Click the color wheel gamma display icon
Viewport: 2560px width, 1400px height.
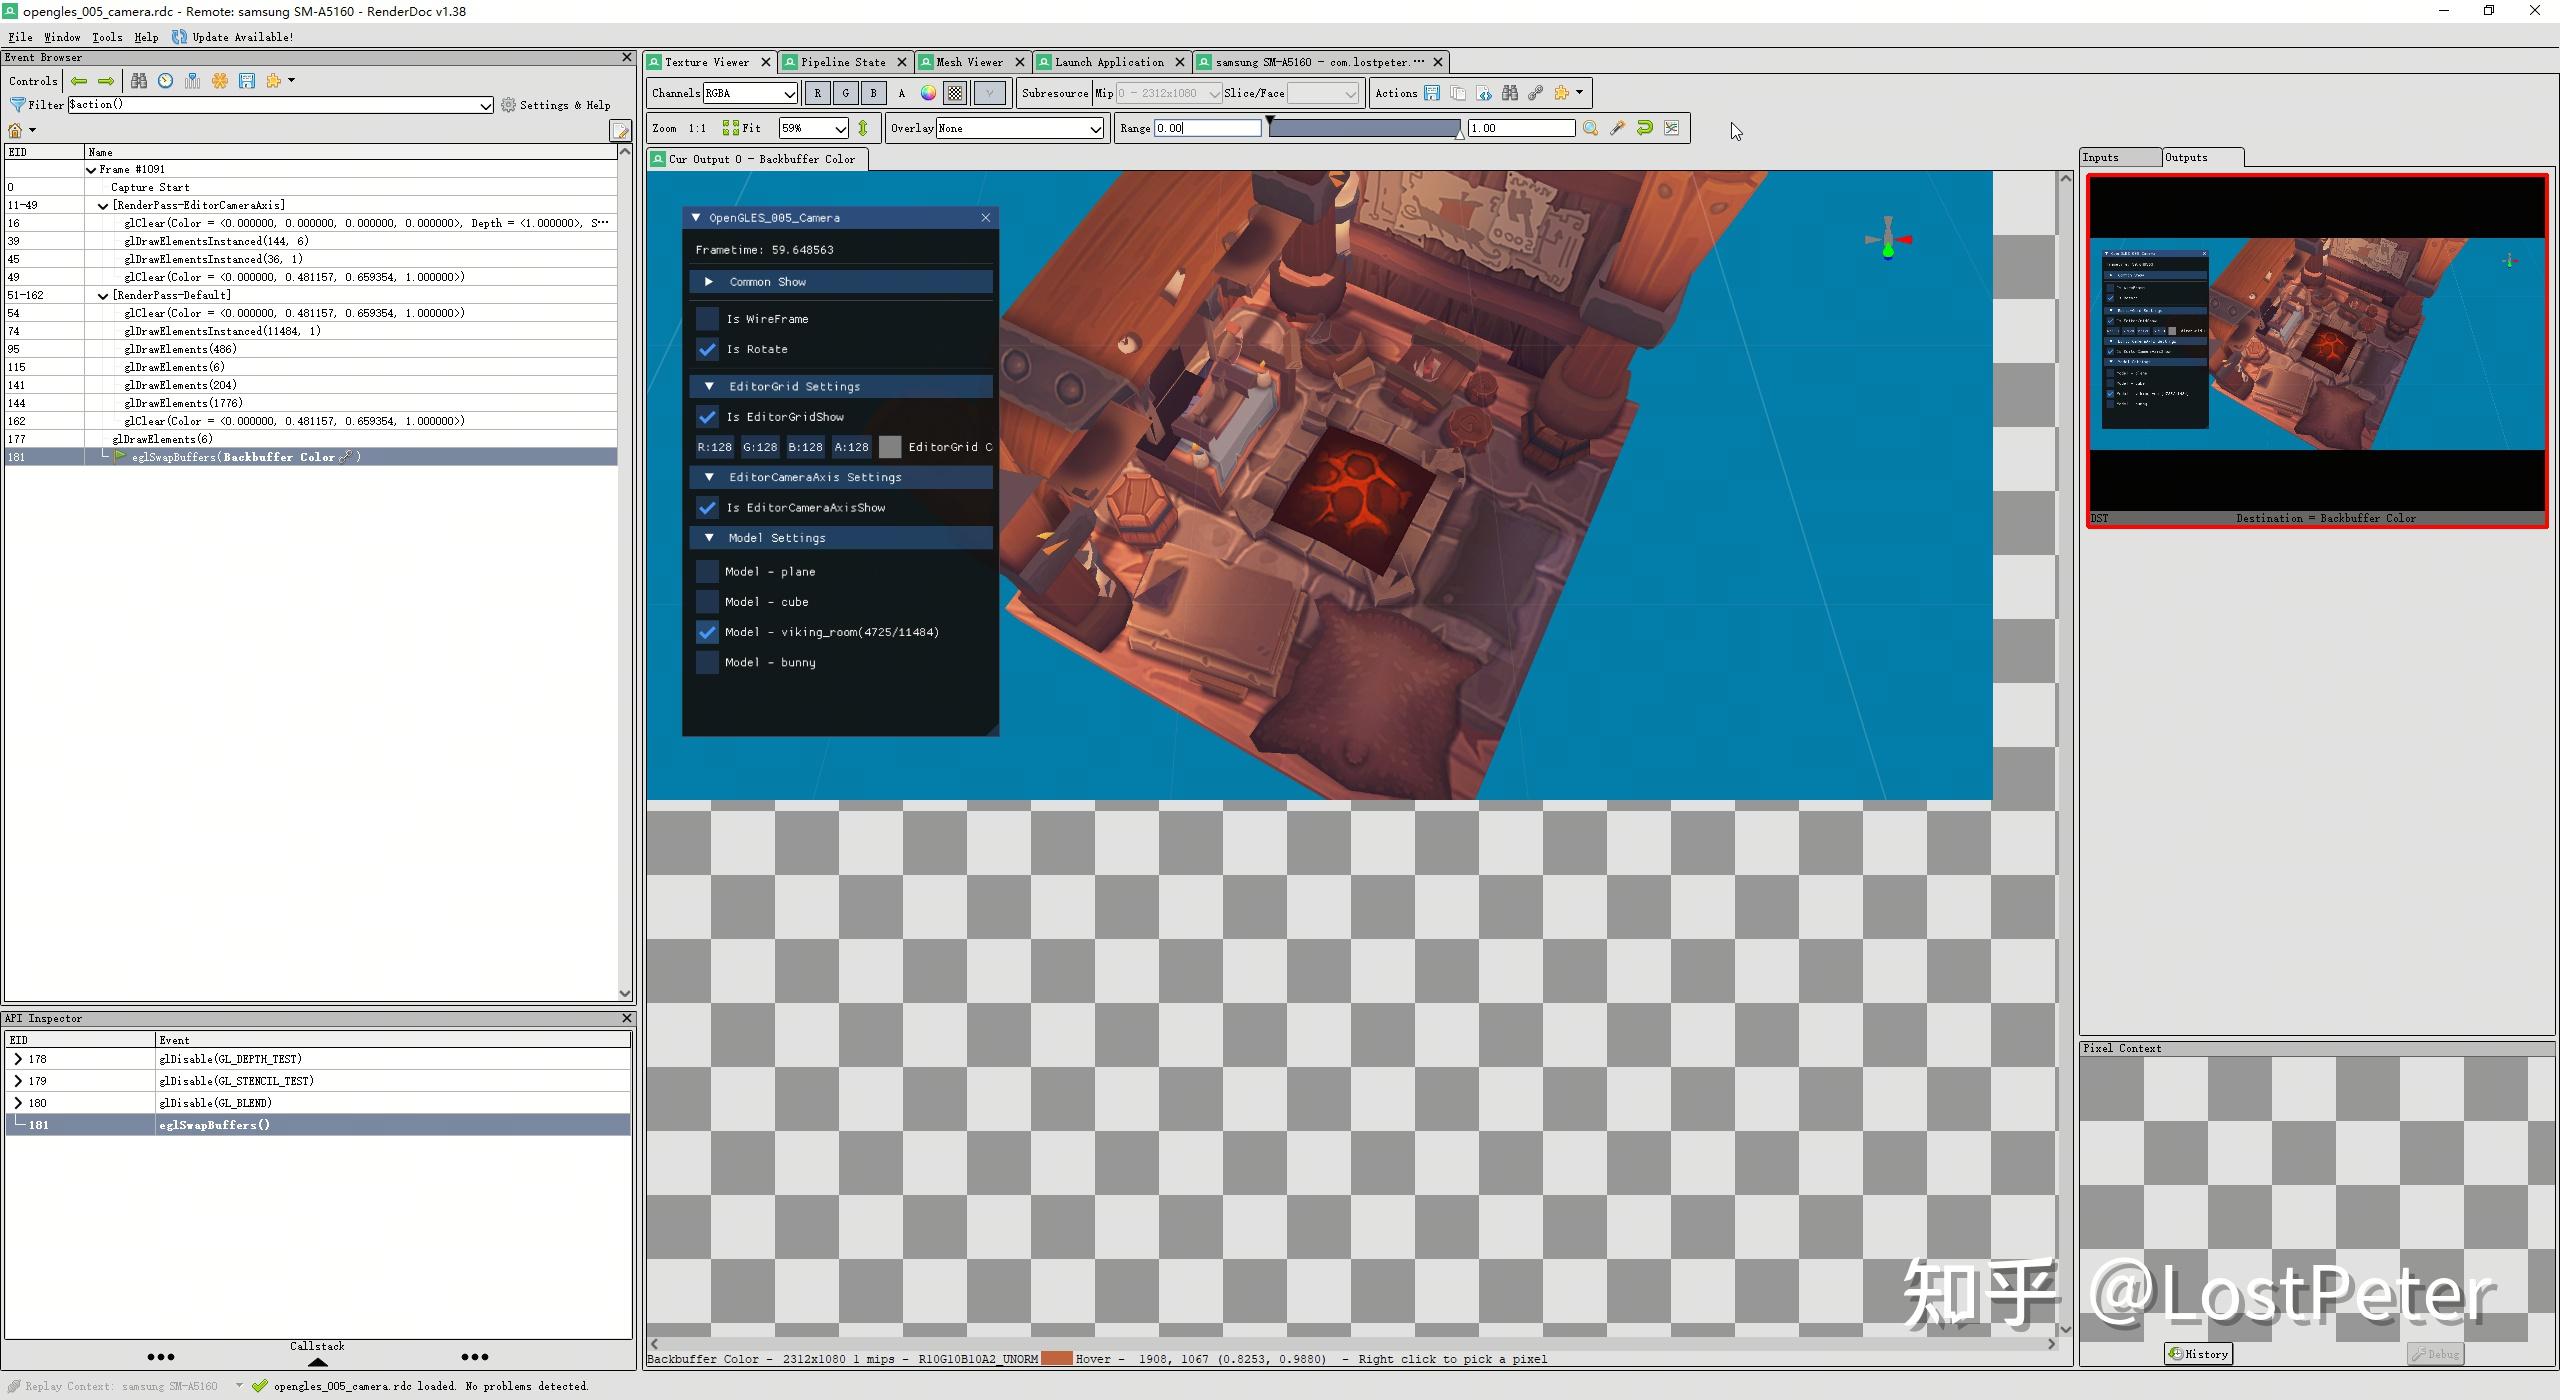click(928, 93)
